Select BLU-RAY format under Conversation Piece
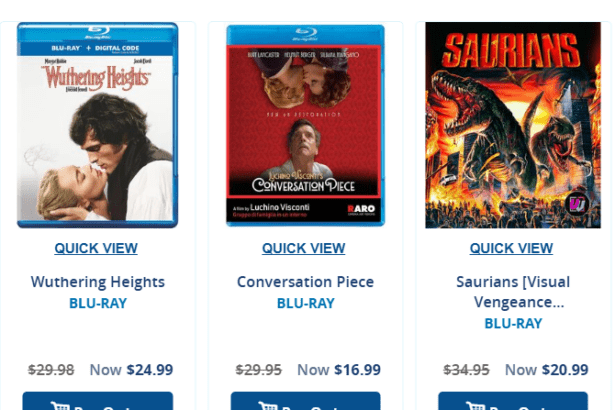 [306, 303]
